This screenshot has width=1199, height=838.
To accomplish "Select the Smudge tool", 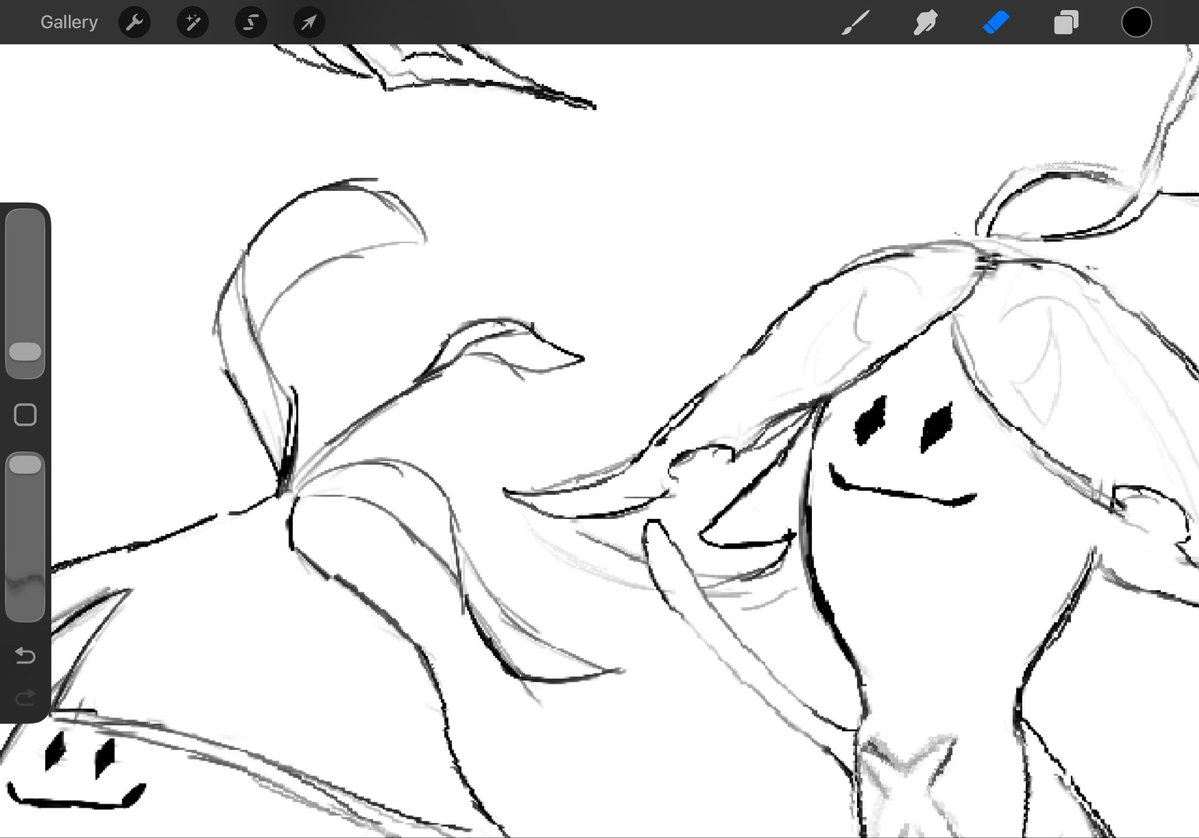I will point(925,22).
